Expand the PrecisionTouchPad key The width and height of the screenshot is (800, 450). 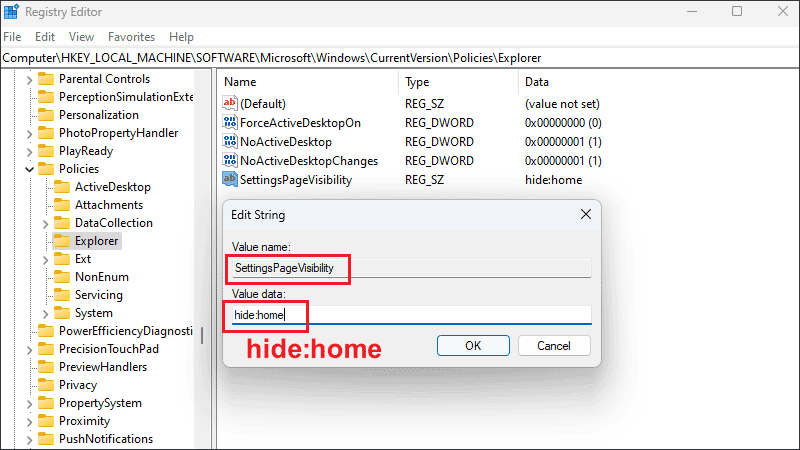pyautogui.click(x=29, y=349)
